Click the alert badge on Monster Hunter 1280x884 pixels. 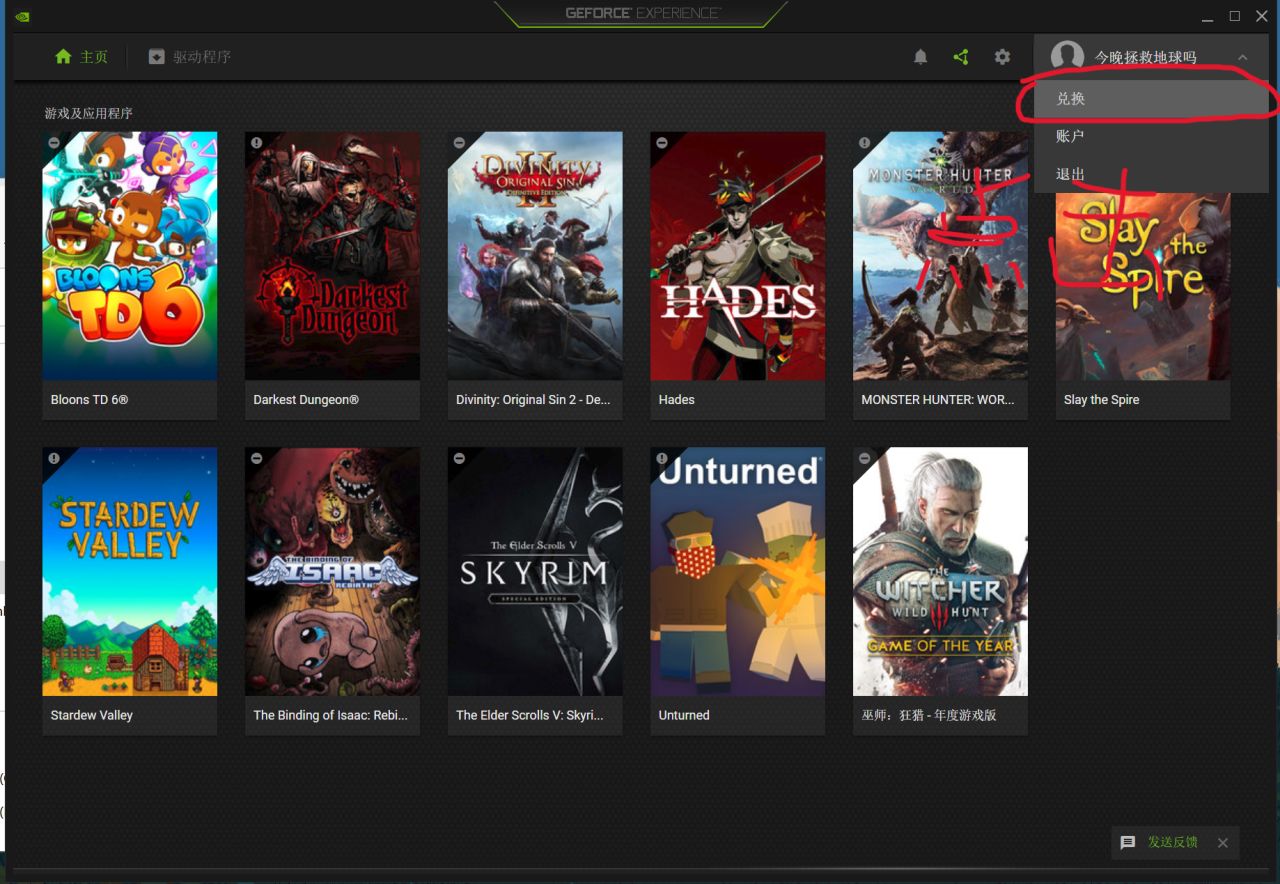click(x=865, y=143)
